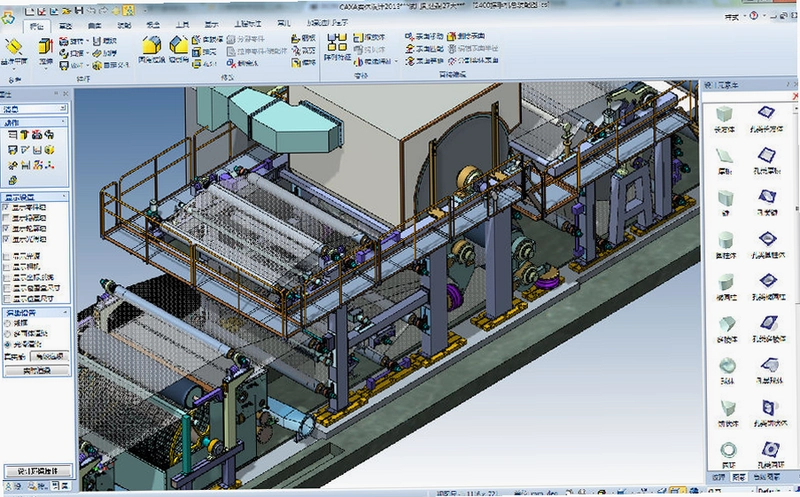Click the wide button at bottom of the properties panel
The height and width of the screenshot is (497, 800).
click(x=38, y=471)
